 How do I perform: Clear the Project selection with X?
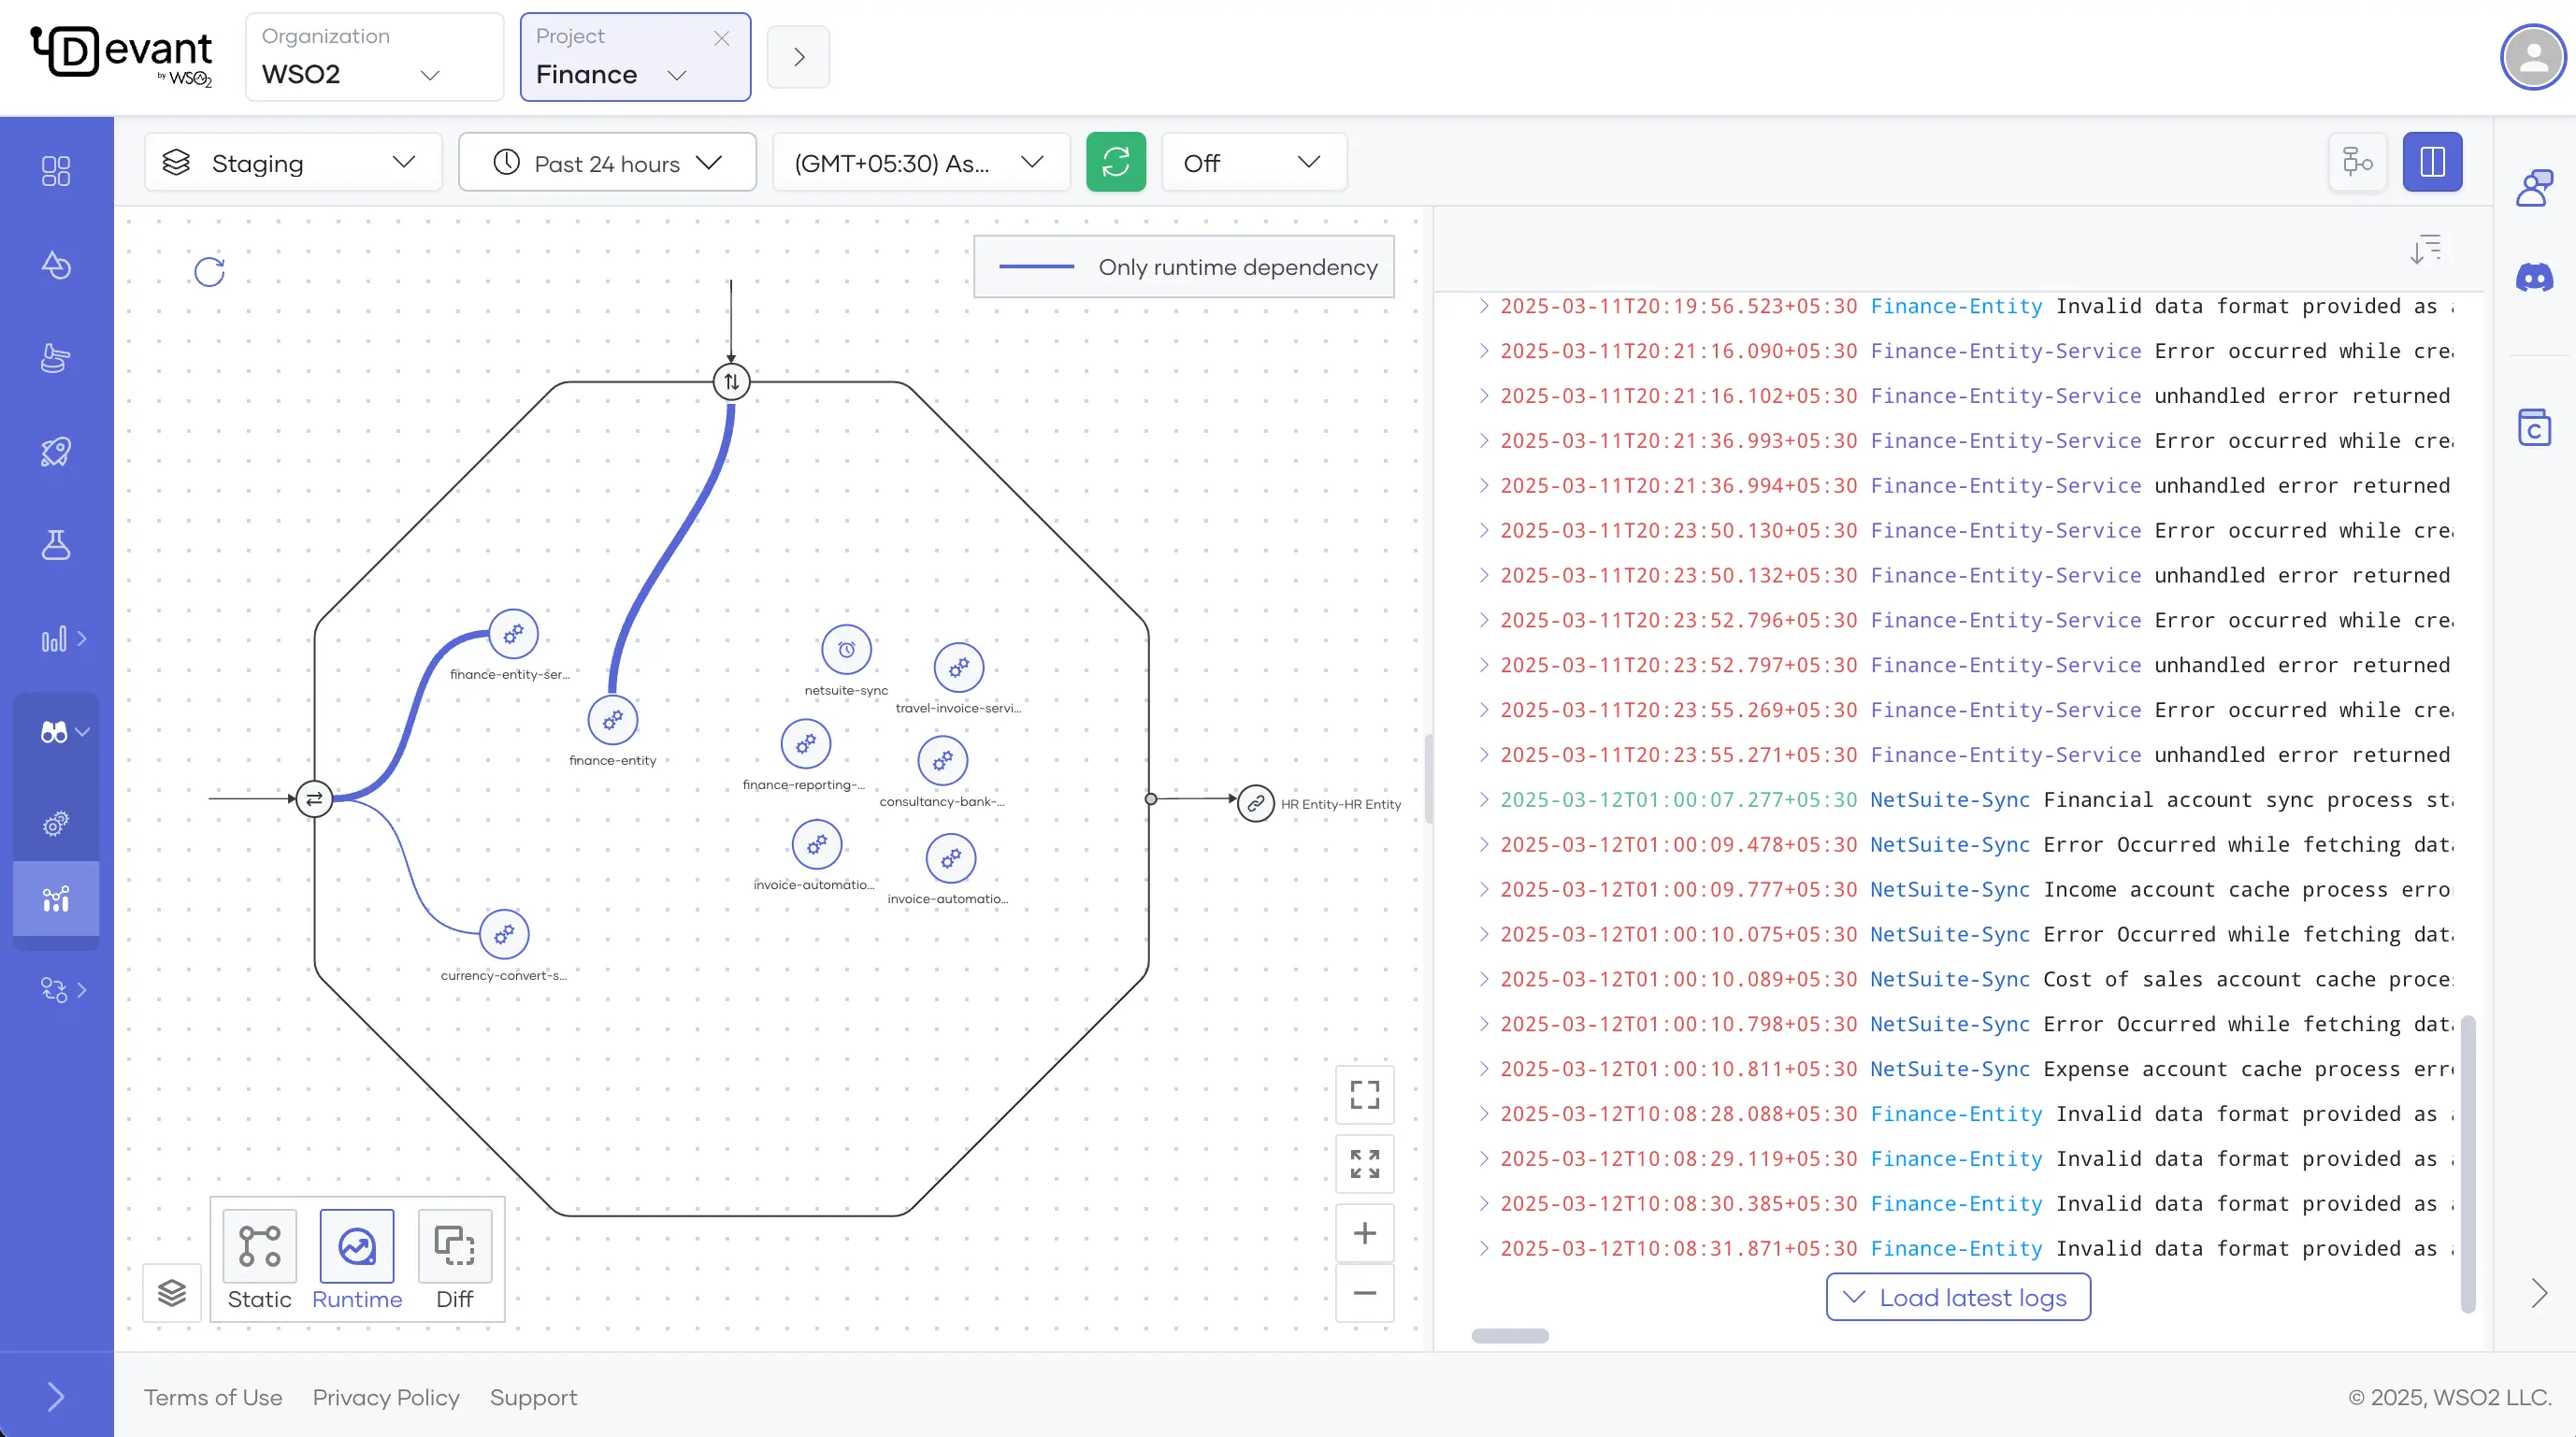click(x=721, y=38)
